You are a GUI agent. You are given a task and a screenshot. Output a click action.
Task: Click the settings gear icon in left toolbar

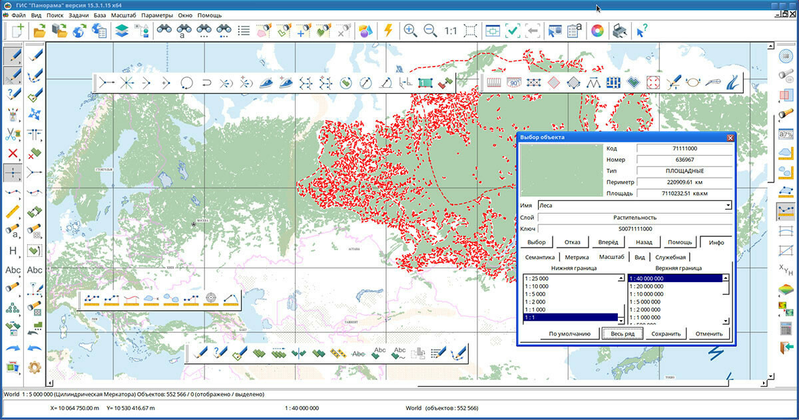tap(34, 367)
